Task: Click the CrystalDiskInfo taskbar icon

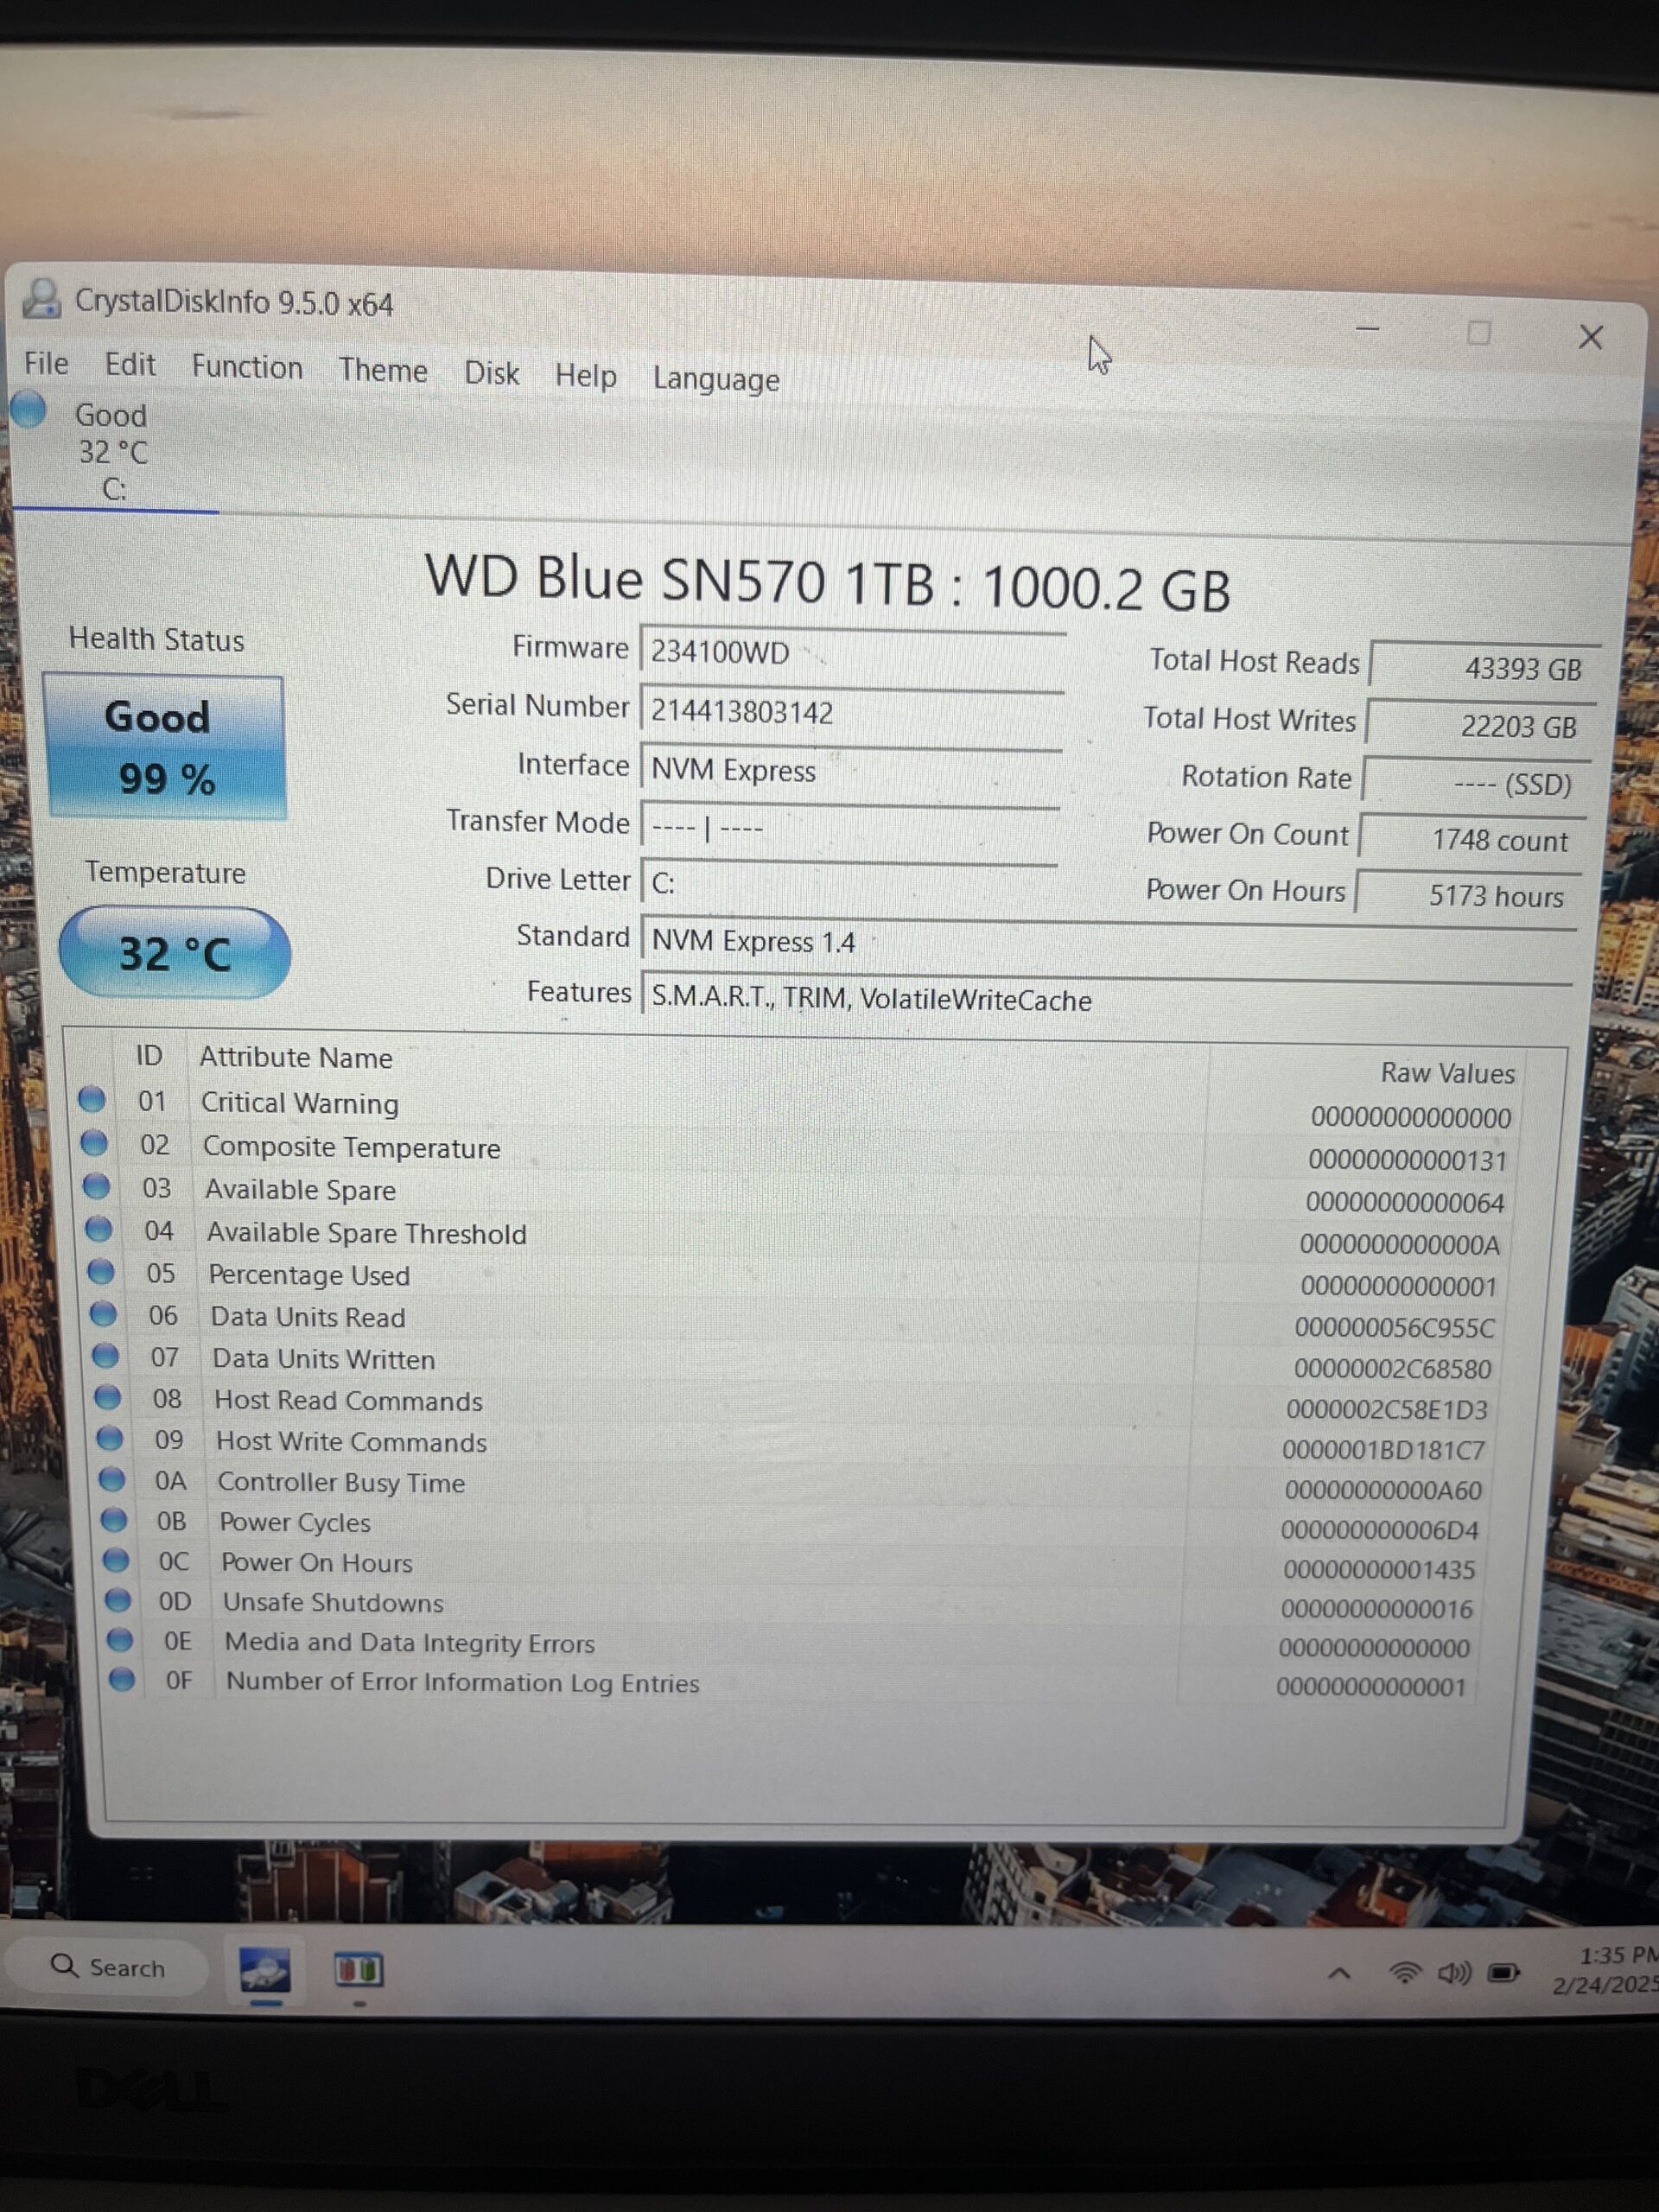Action: click(x=265, y=1970)
